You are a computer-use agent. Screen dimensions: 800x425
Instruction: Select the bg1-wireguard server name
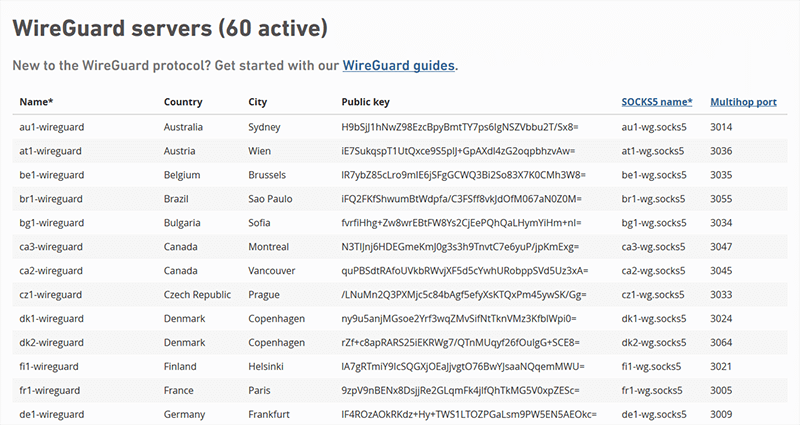tap(52, 223)
